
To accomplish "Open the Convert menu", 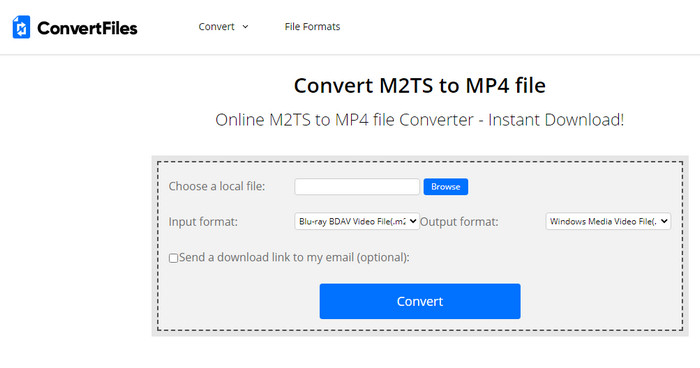I will [x=217, y=27].
